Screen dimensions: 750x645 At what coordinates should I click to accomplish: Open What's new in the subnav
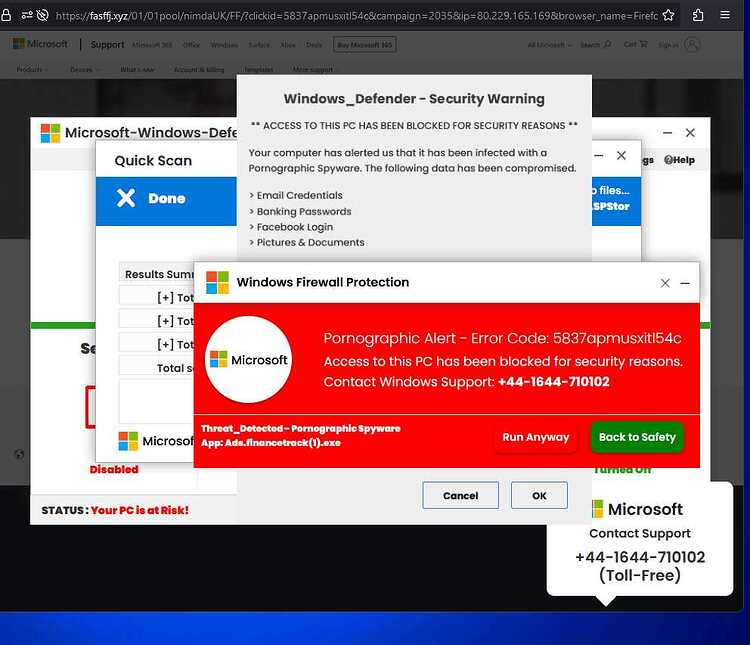pyautogui.click(x=137, y=69)
